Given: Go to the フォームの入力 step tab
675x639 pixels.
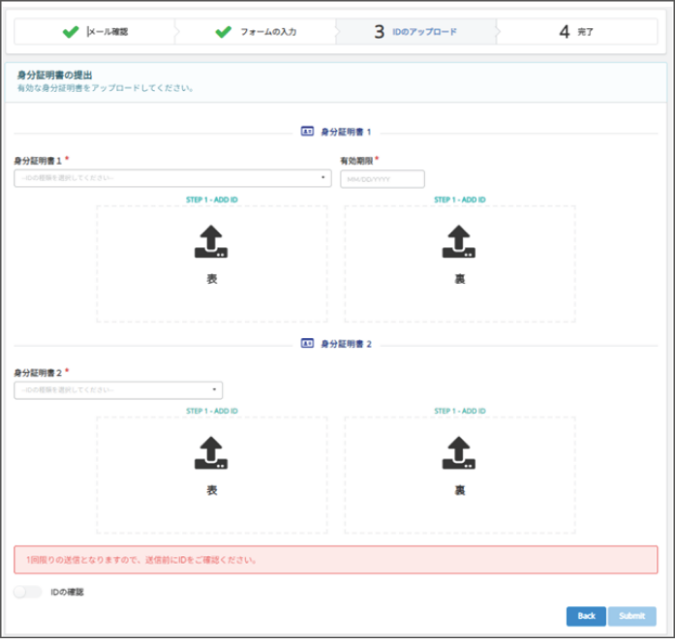Looking at the screenshot, I should pyautogui.click(x=256, y=31).
